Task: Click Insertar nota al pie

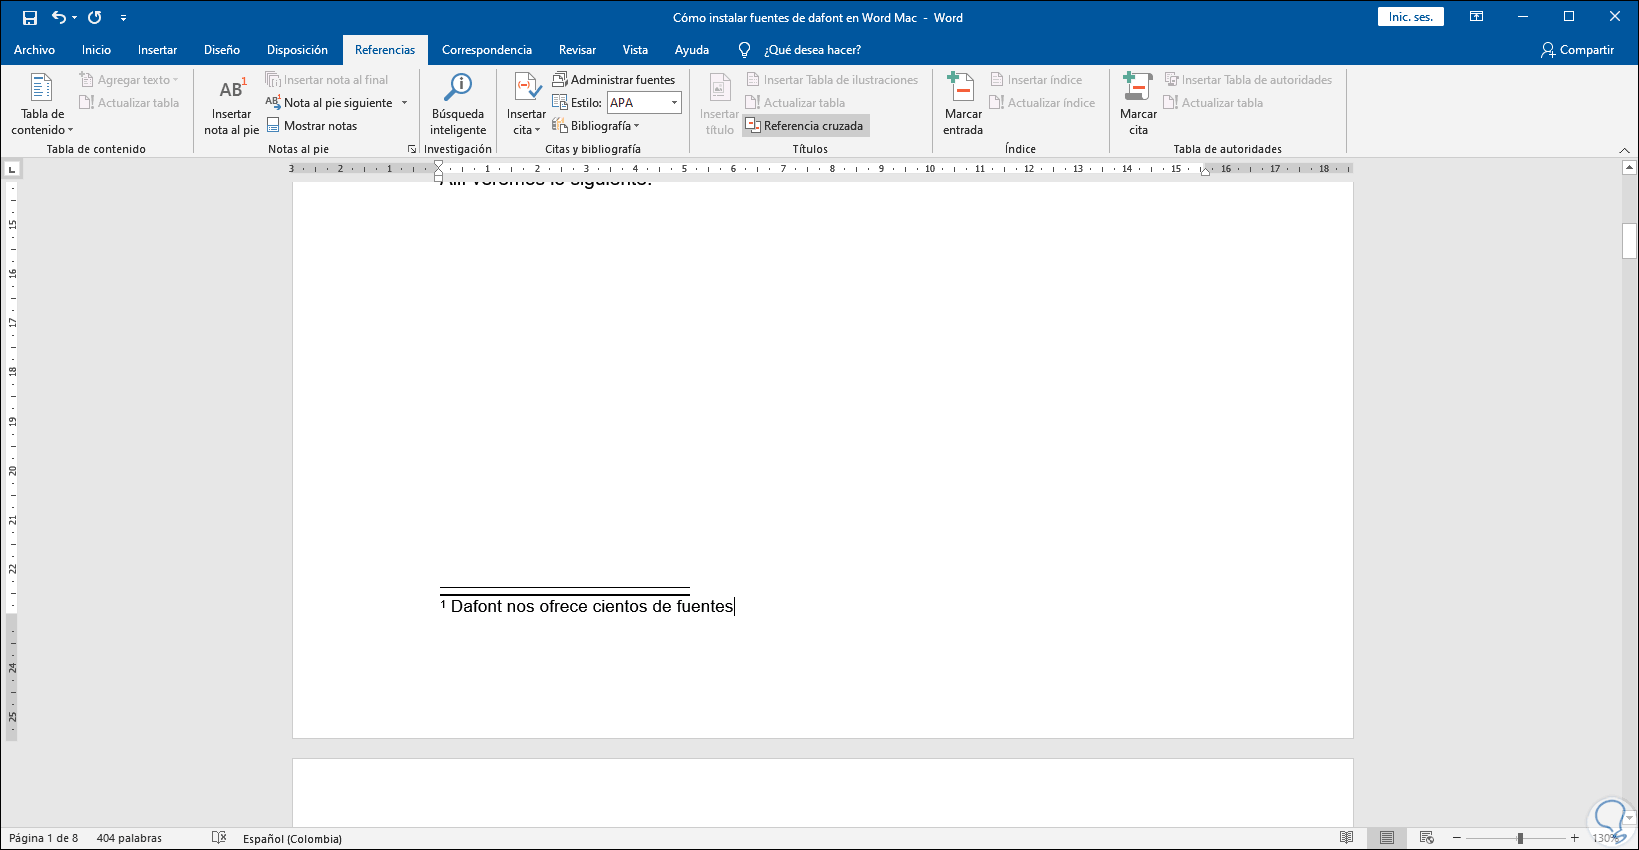Action: [x=232, y=104]
